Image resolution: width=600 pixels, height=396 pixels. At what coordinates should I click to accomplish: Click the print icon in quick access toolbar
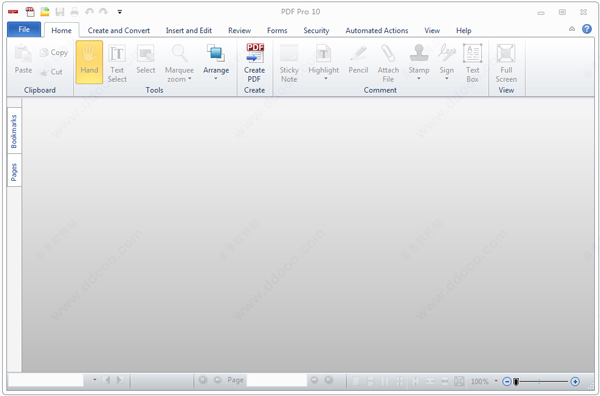coord(74,12)
